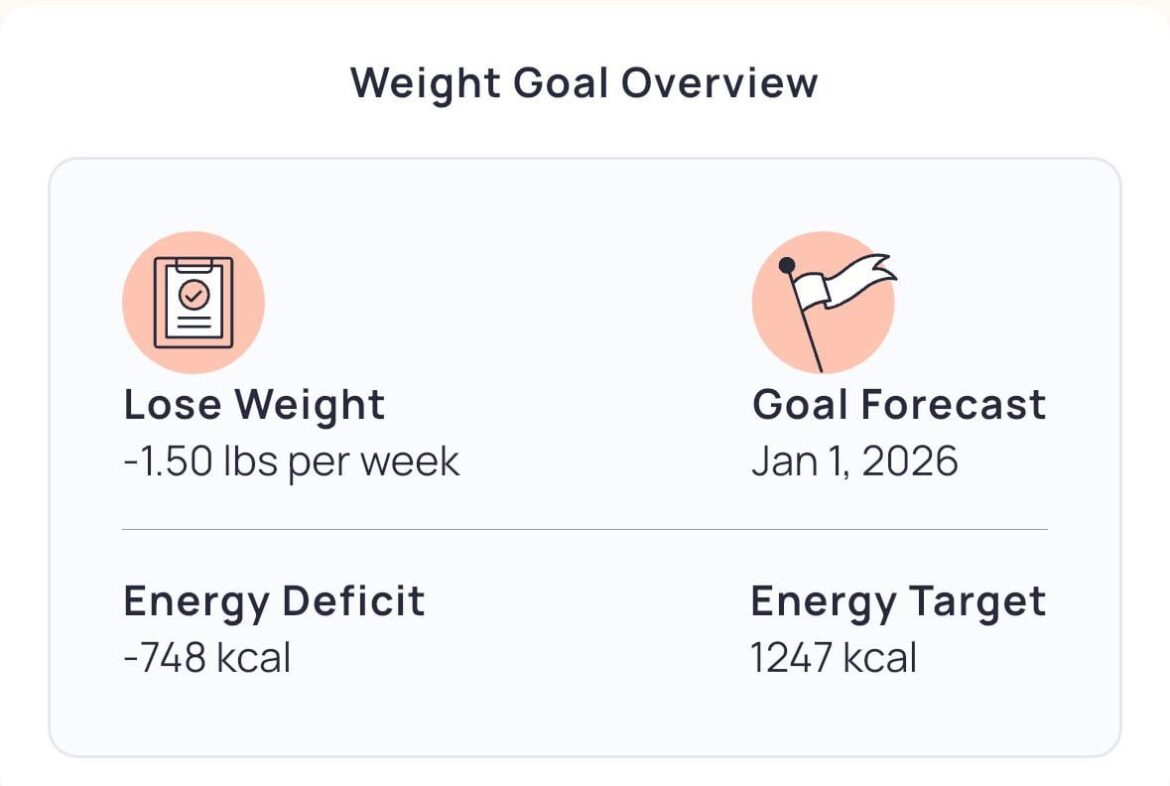Click the horizontal divider line in the card

click(x=584, y=529)
